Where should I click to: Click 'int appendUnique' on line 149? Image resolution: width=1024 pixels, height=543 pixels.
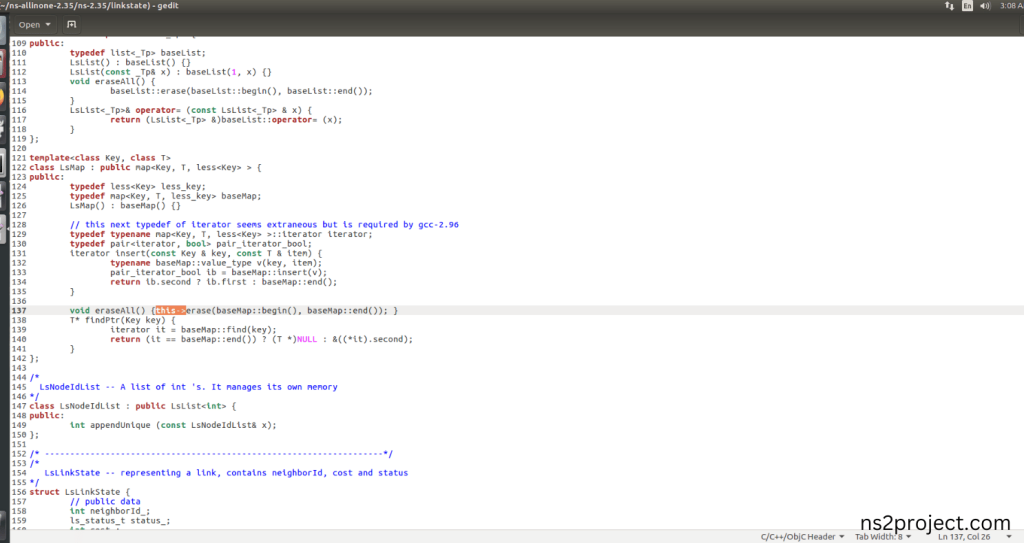click(x=110, y=425)
